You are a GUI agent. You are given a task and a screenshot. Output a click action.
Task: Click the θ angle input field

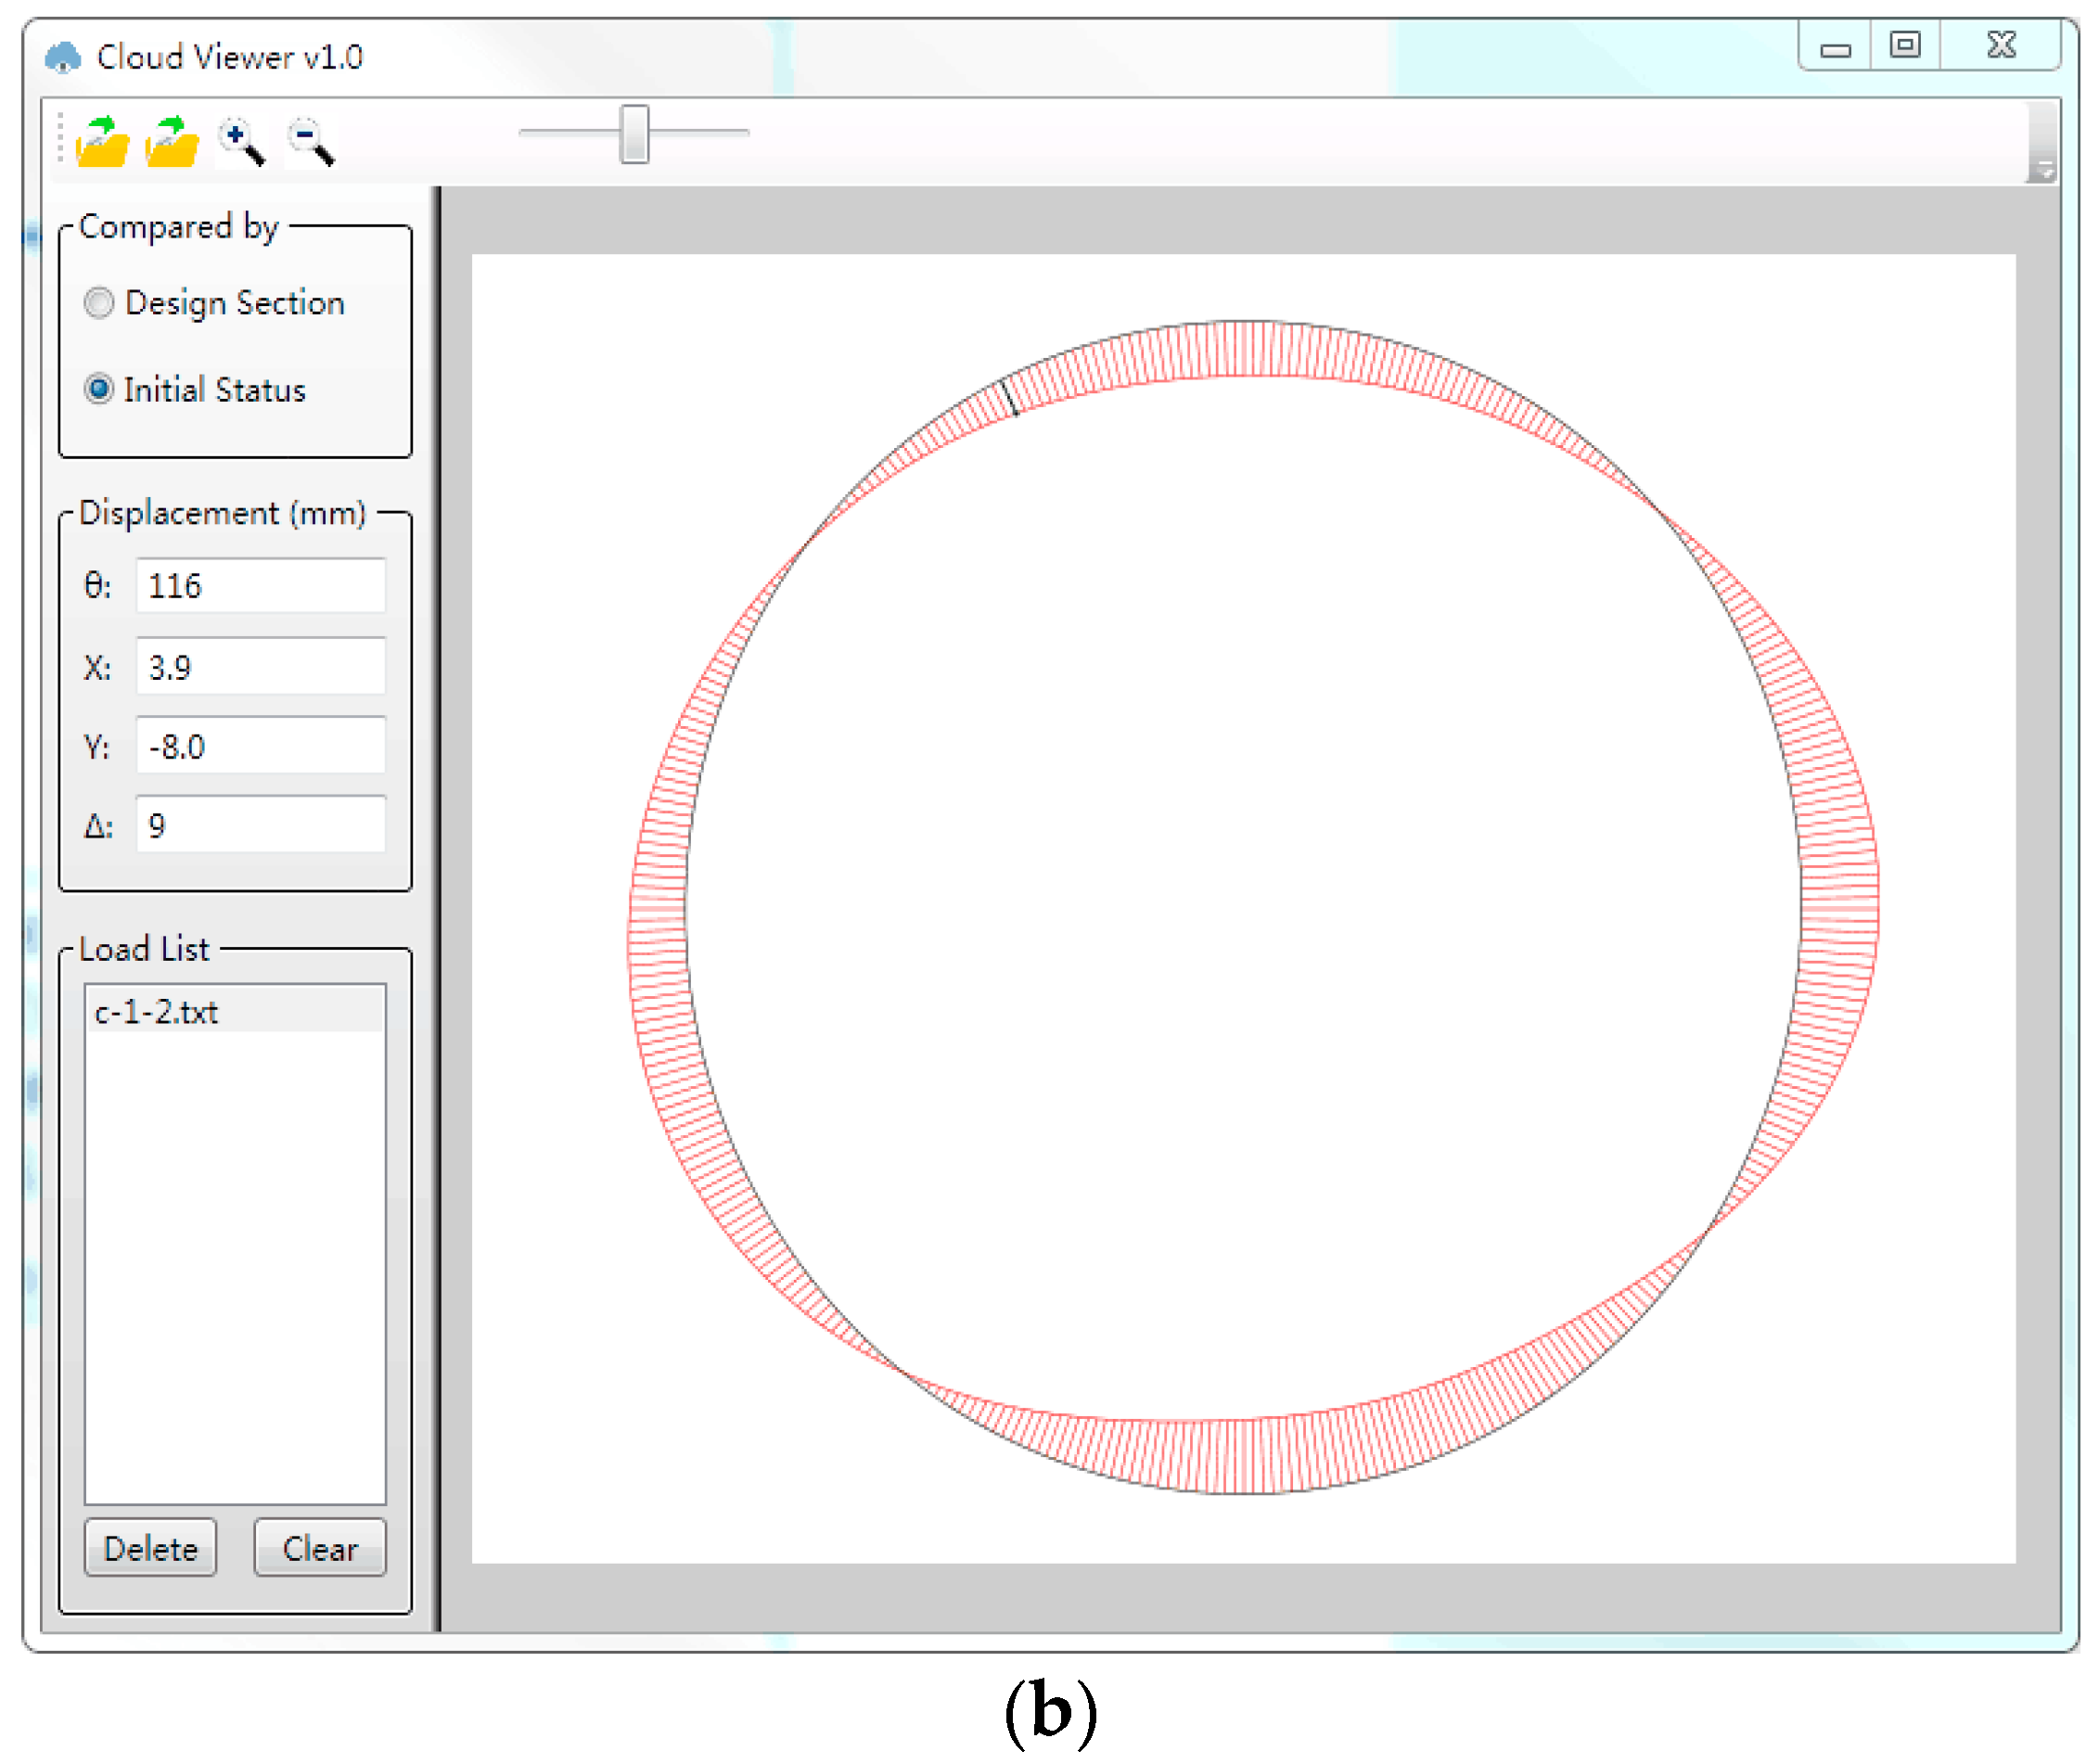[260, 586]
